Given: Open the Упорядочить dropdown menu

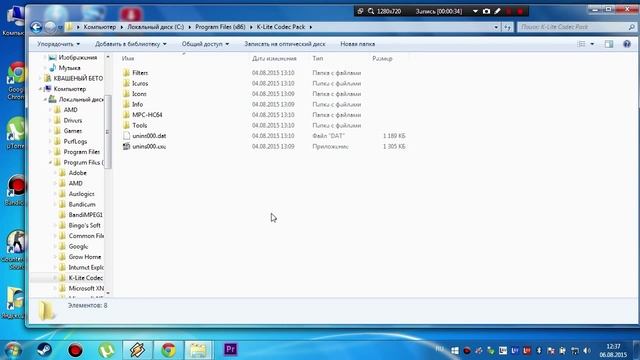Looking at the screenshot, I should click(58, 44).
